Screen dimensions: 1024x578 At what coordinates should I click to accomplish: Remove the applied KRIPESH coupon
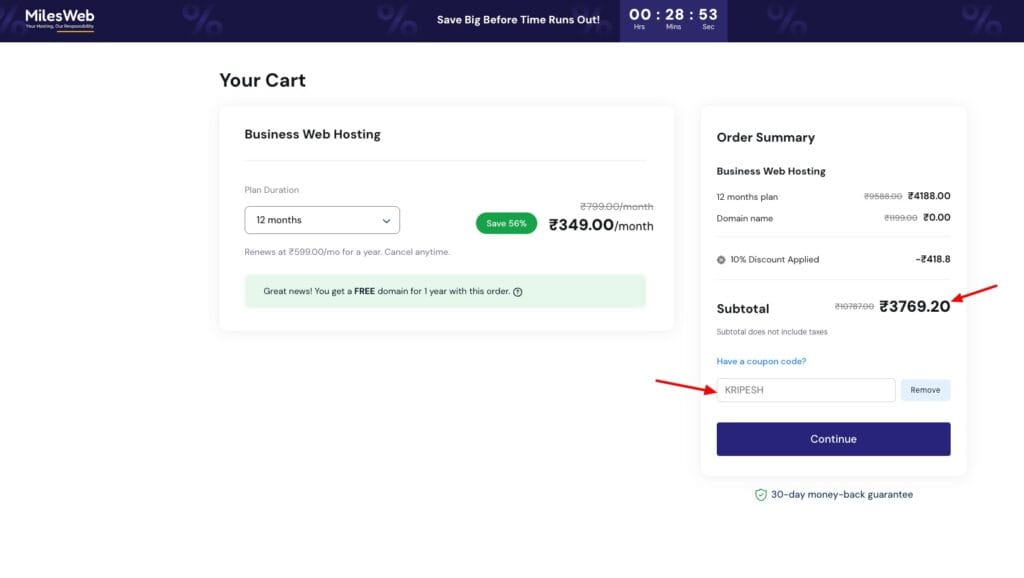coord(925,389)
